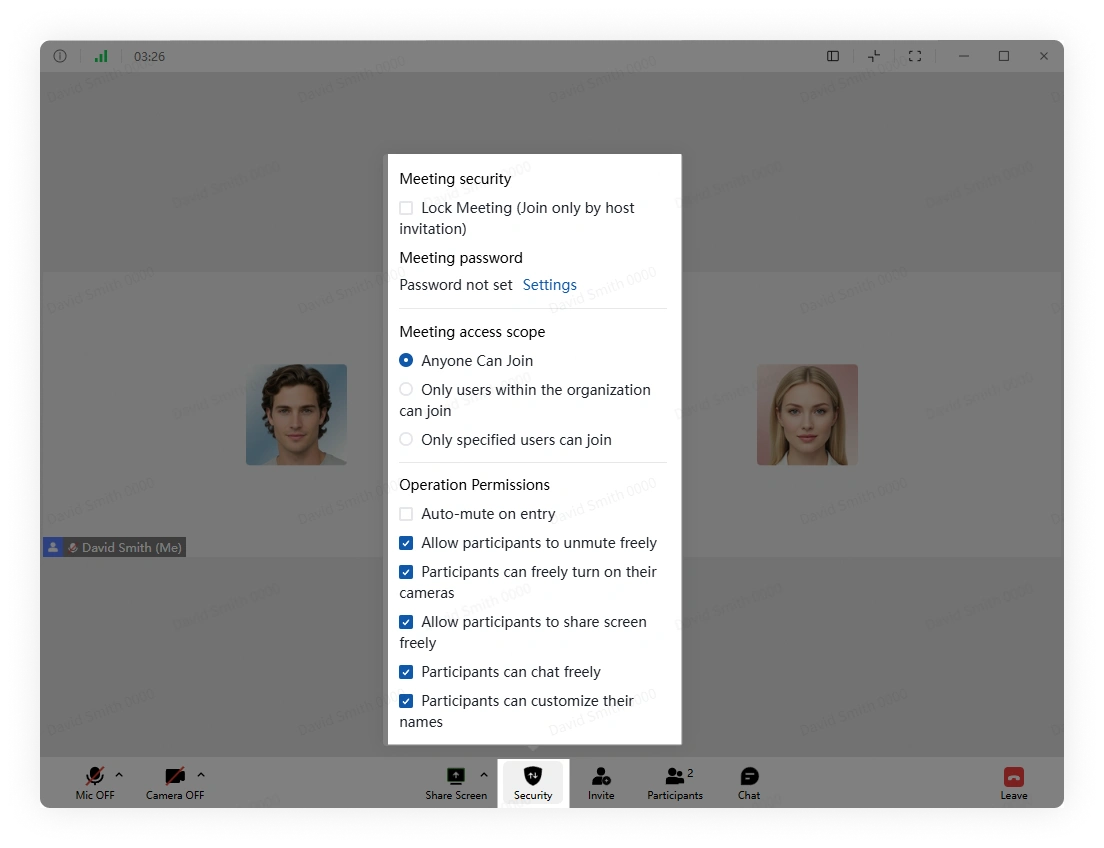Uncheck Participants can freely turn on cameras
This screenshot has height=848, width=1104.
(x=406, y=572)
